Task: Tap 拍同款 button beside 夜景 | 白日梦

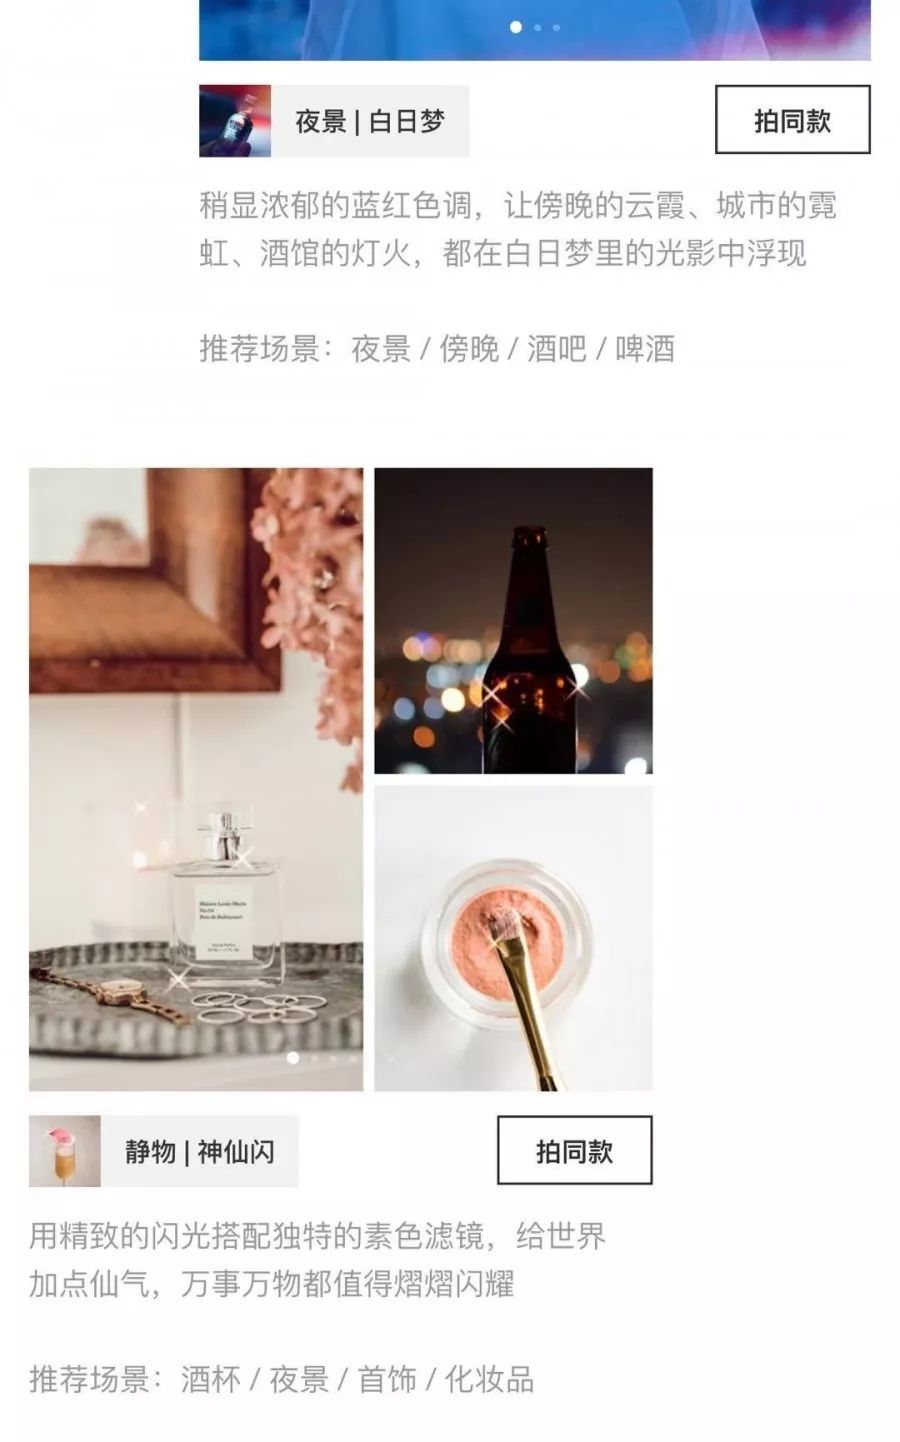Action: pos(792,120)
